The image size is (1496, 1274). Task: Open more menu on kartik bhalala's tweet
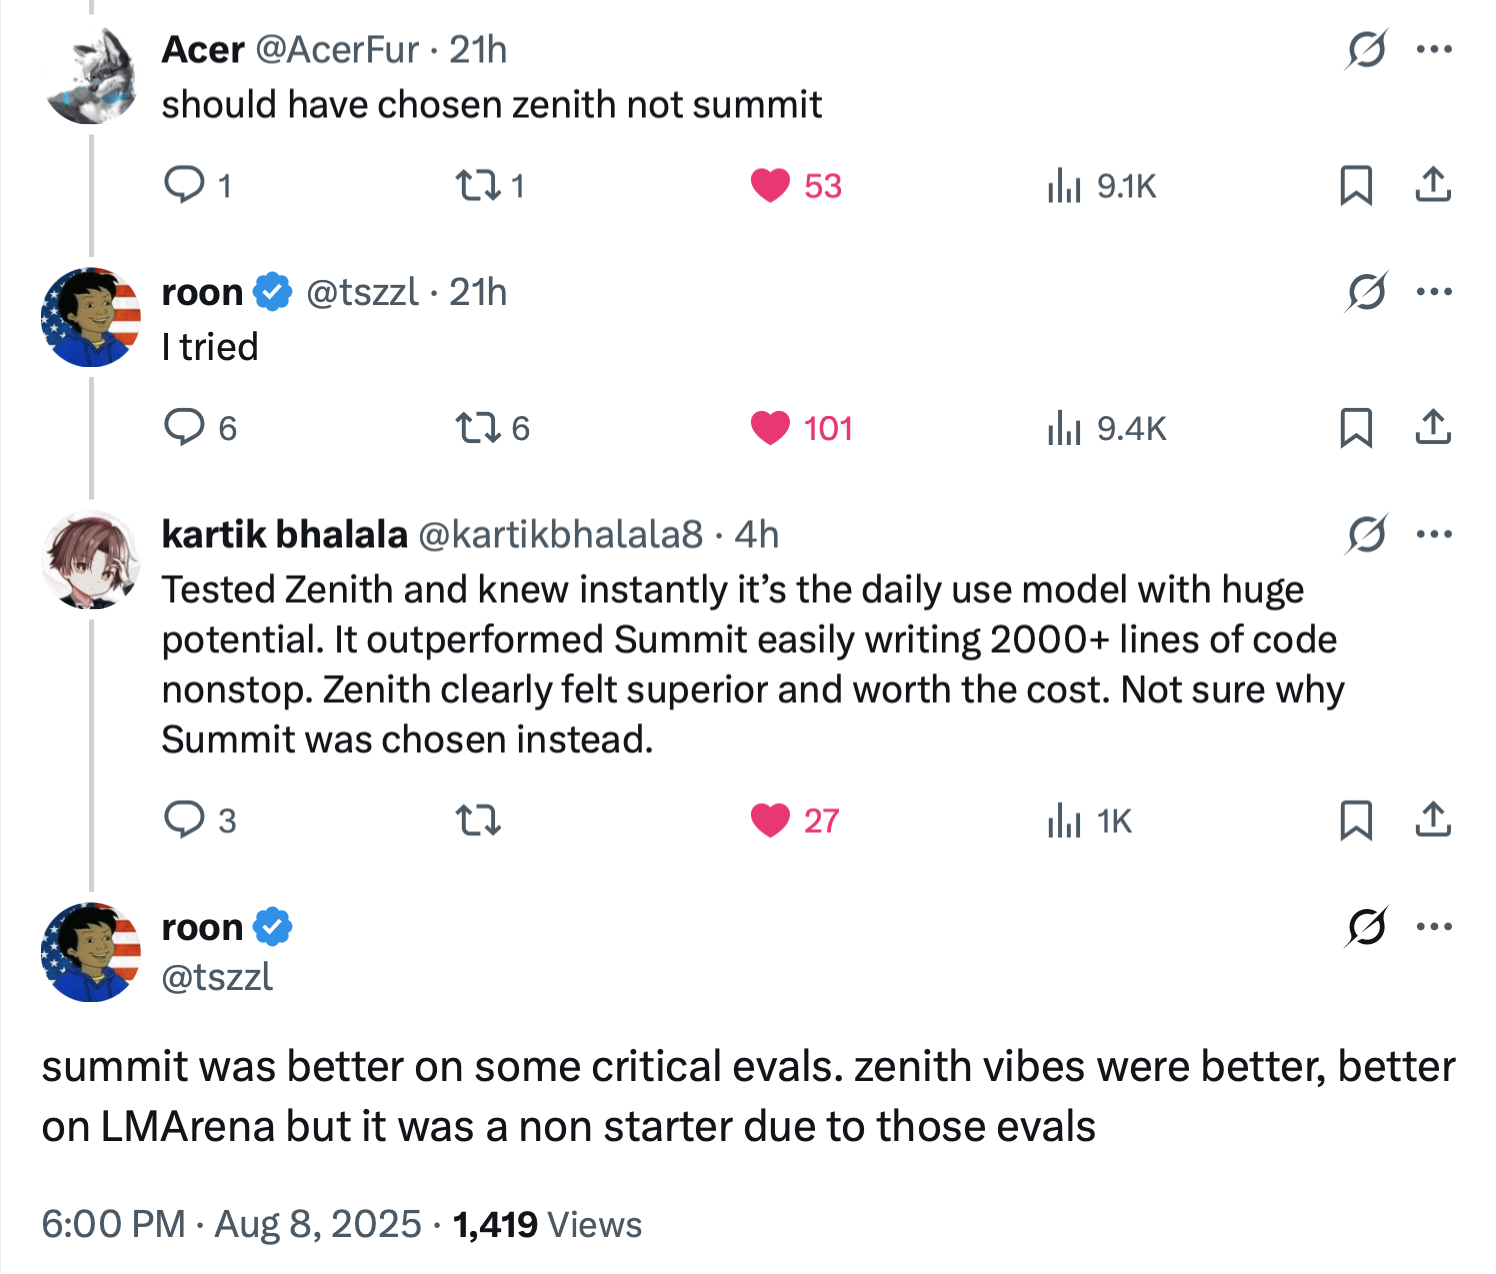tap(1434, 534)
